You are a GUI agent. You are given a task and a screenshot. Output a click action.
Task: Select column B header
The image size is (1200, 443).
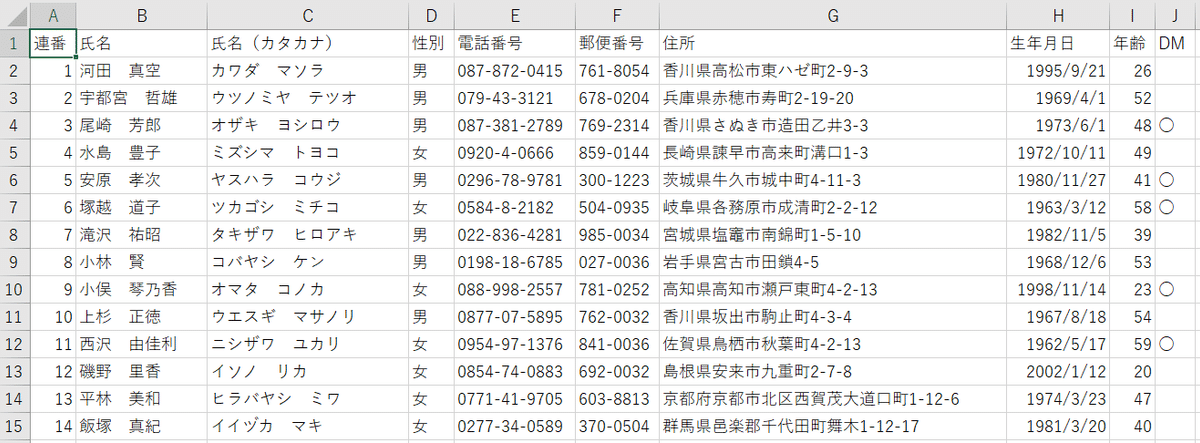click(x=142, y=15)
